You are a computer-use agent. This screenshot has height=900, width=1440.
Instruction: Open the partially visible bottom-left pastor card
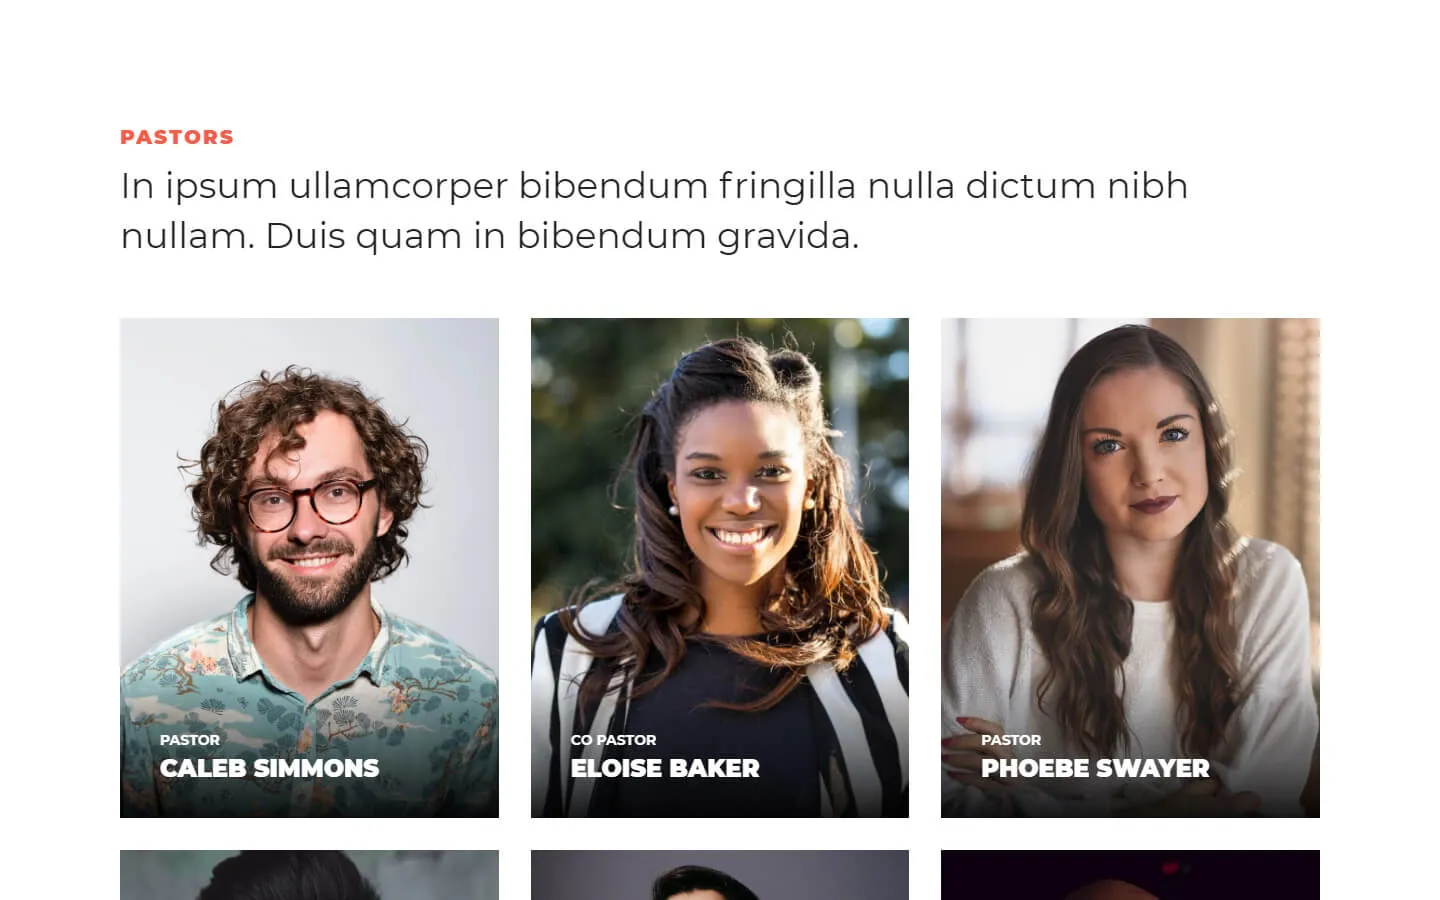click(x=309, y=875)
